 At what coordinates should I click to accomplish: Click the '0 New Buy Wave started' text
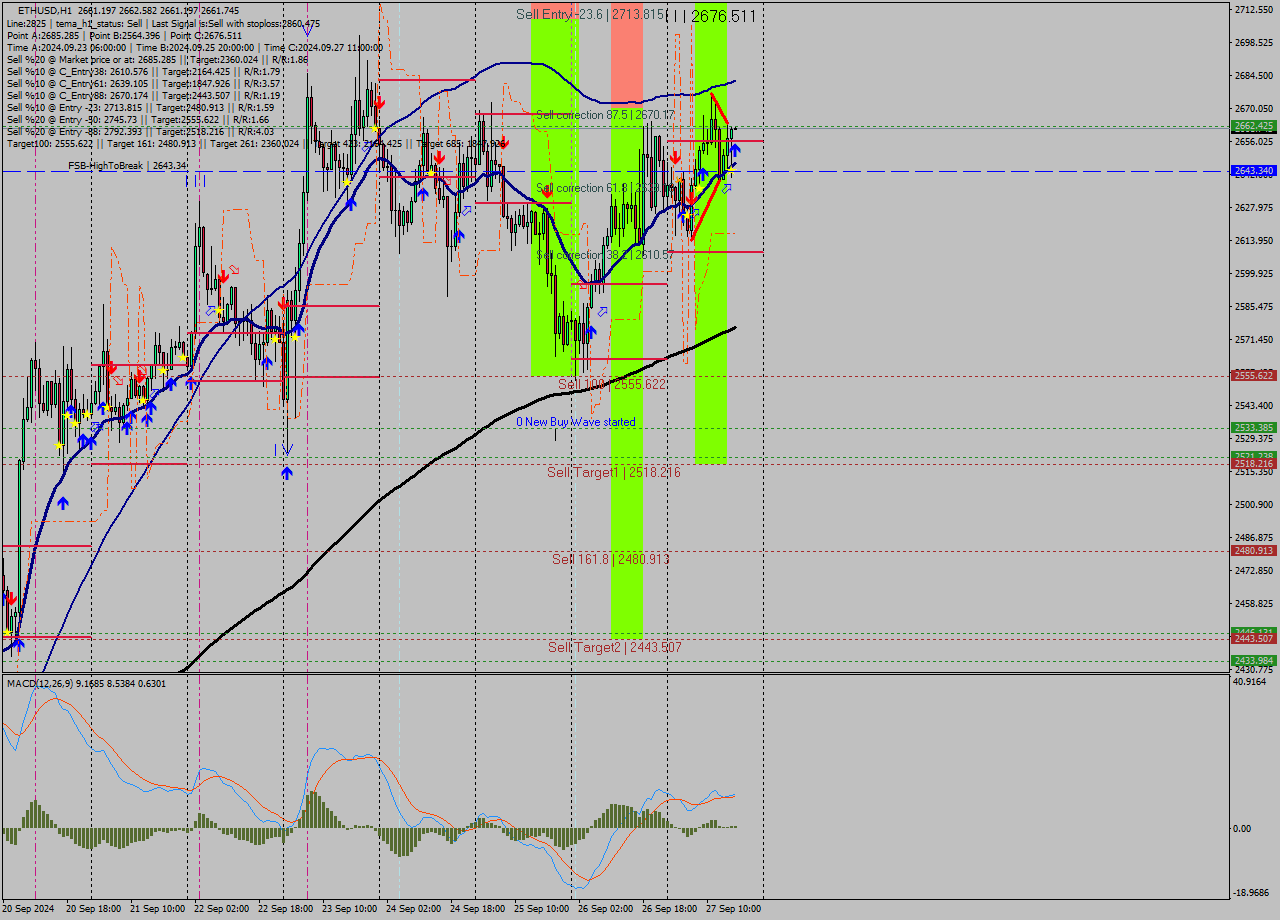coord(576,422)
